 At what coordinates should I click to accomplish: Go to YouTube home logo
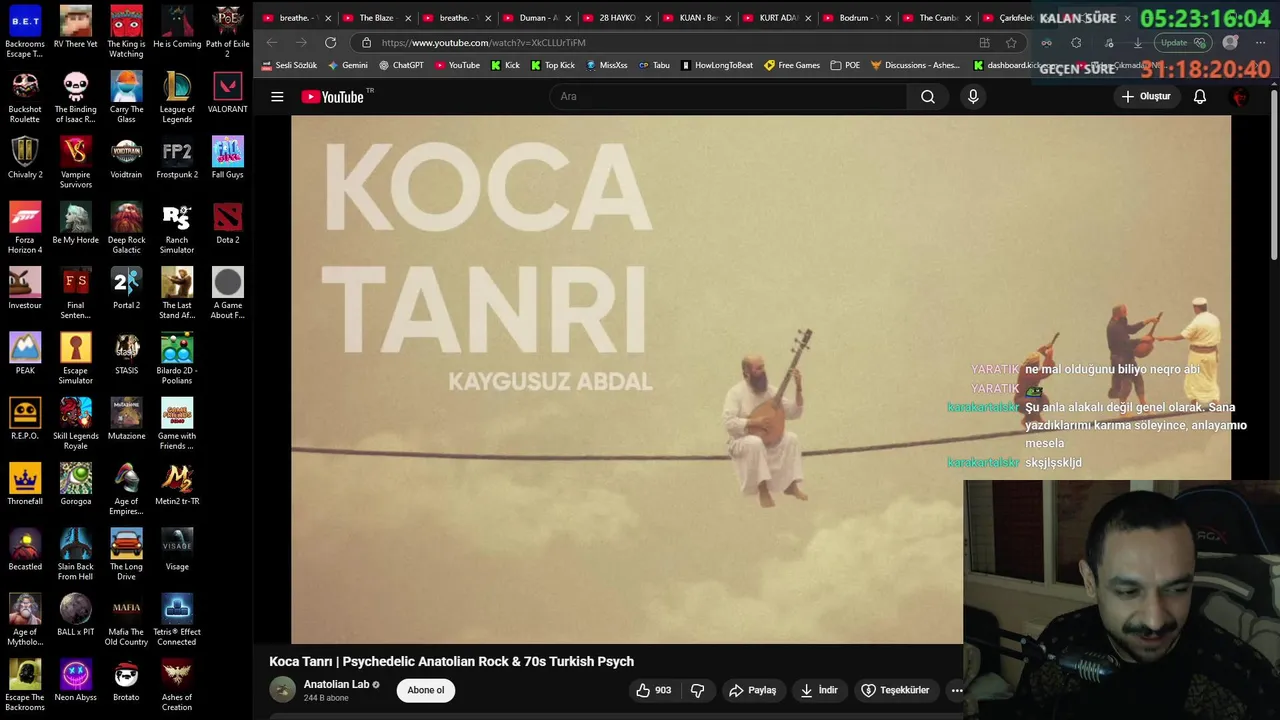pos(333,97)
